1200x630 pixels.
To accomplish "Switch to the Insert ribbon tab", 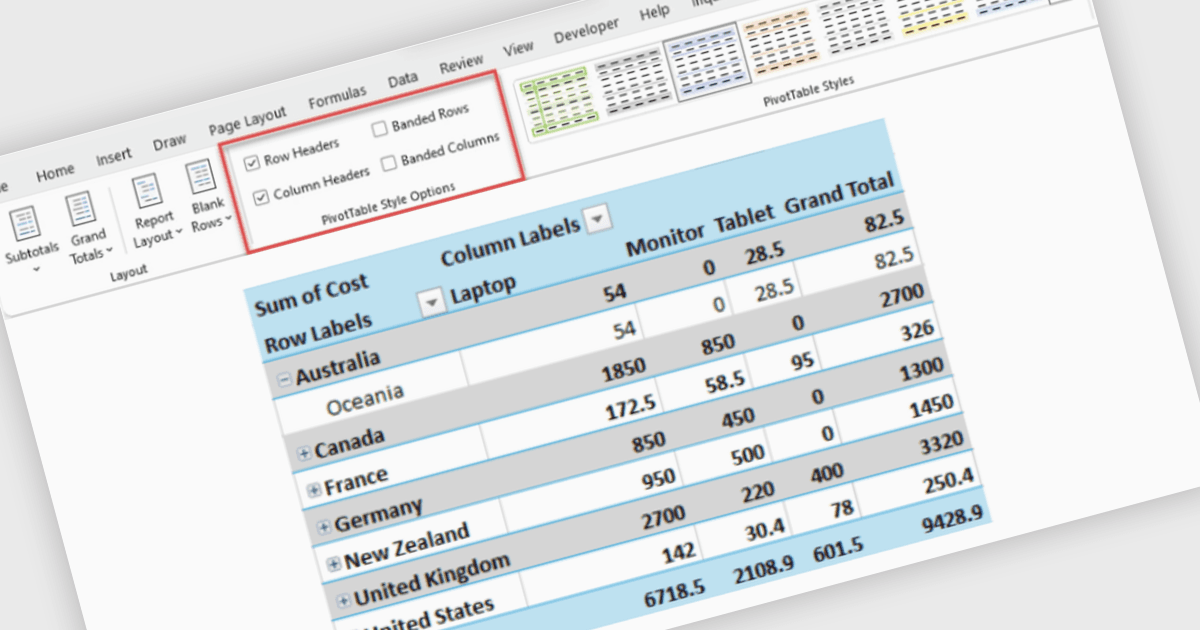I will click(x=113, y=157).
